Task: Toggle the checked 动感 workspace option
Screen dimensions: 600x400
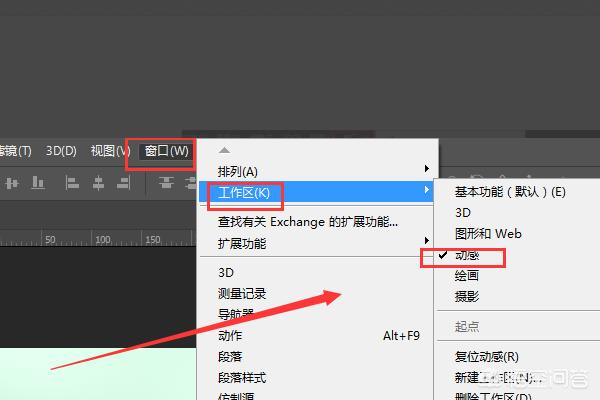Action: [x=467, y=255]
